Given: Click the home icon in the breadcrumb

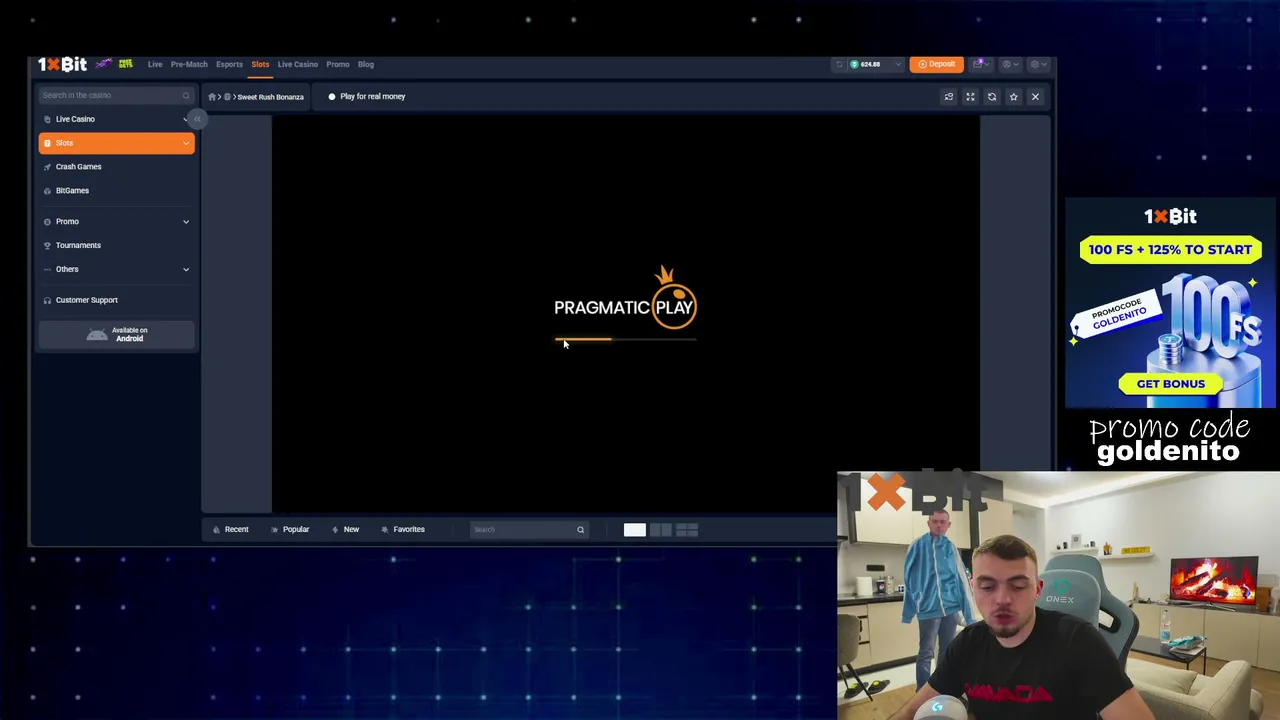Looking at the screenshot, I should pos(212,97).
